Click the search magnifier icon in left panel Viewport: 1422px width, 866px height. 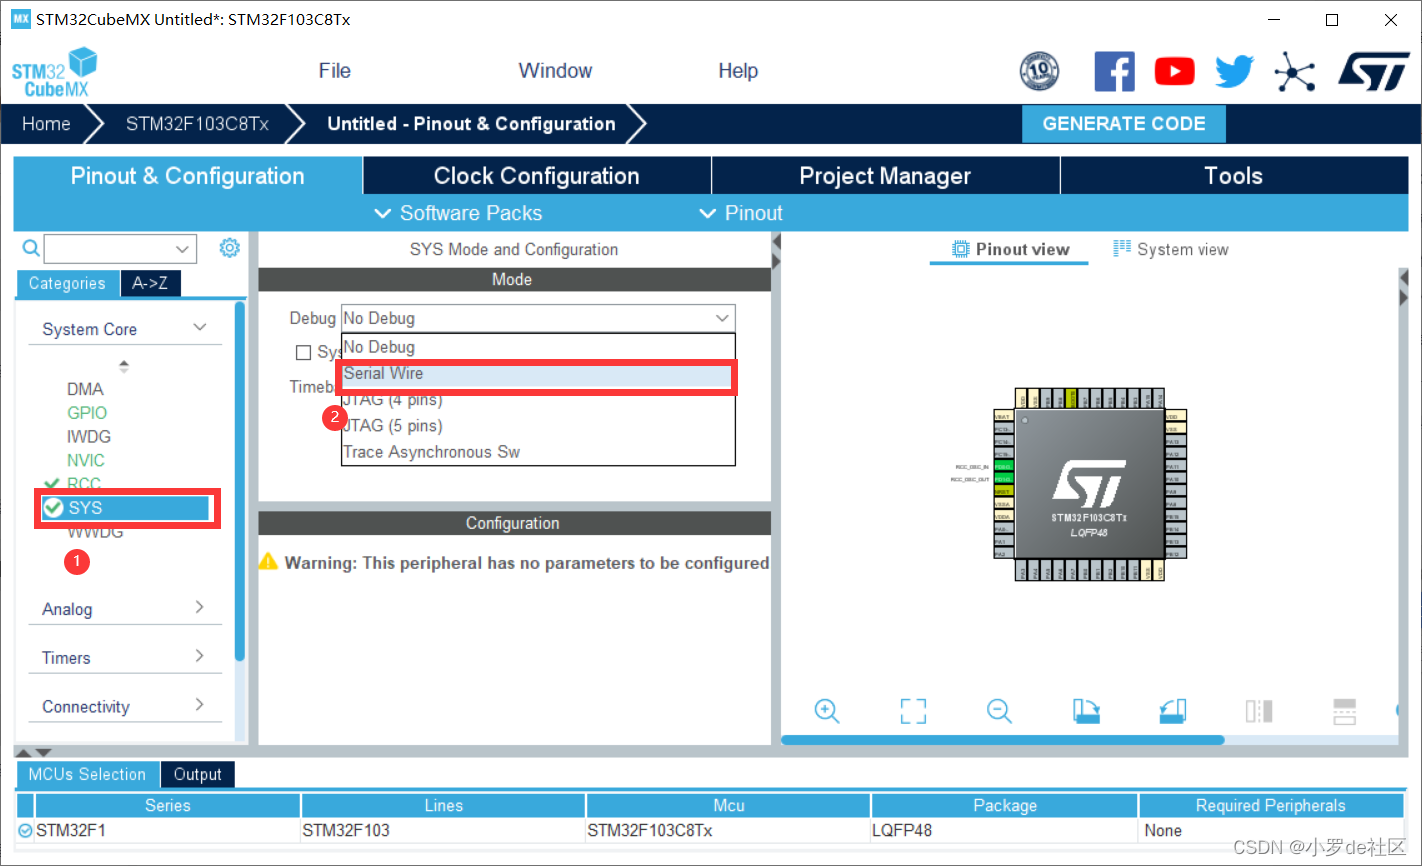click(31, 248)
